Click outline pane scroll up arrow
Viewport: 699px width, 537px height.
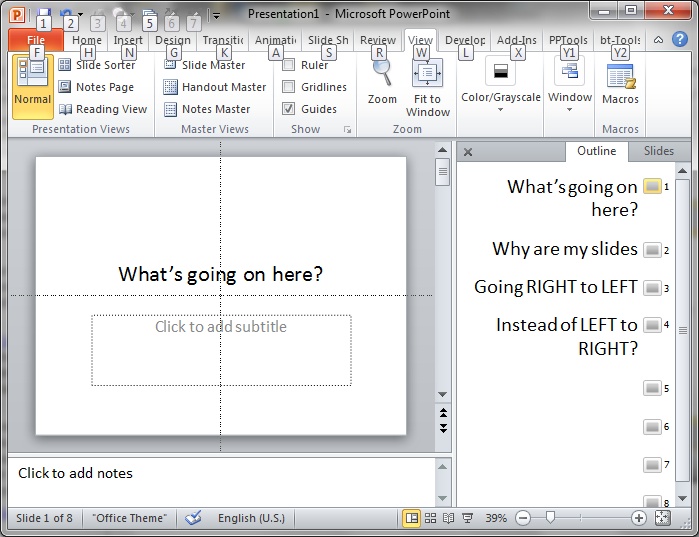(683, 171)
